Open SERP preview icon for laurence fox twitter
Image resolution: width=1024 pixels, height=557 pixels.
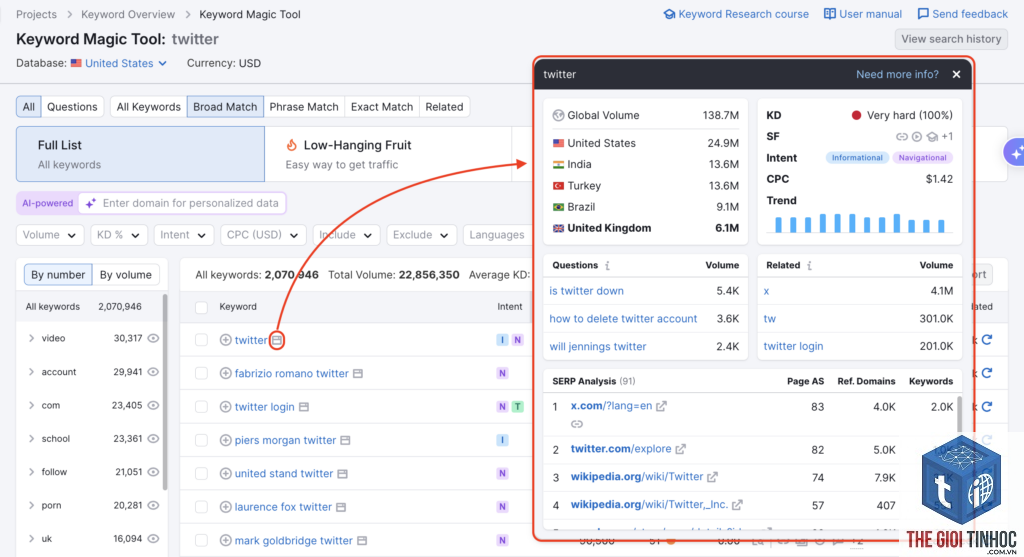click(341, 507)
